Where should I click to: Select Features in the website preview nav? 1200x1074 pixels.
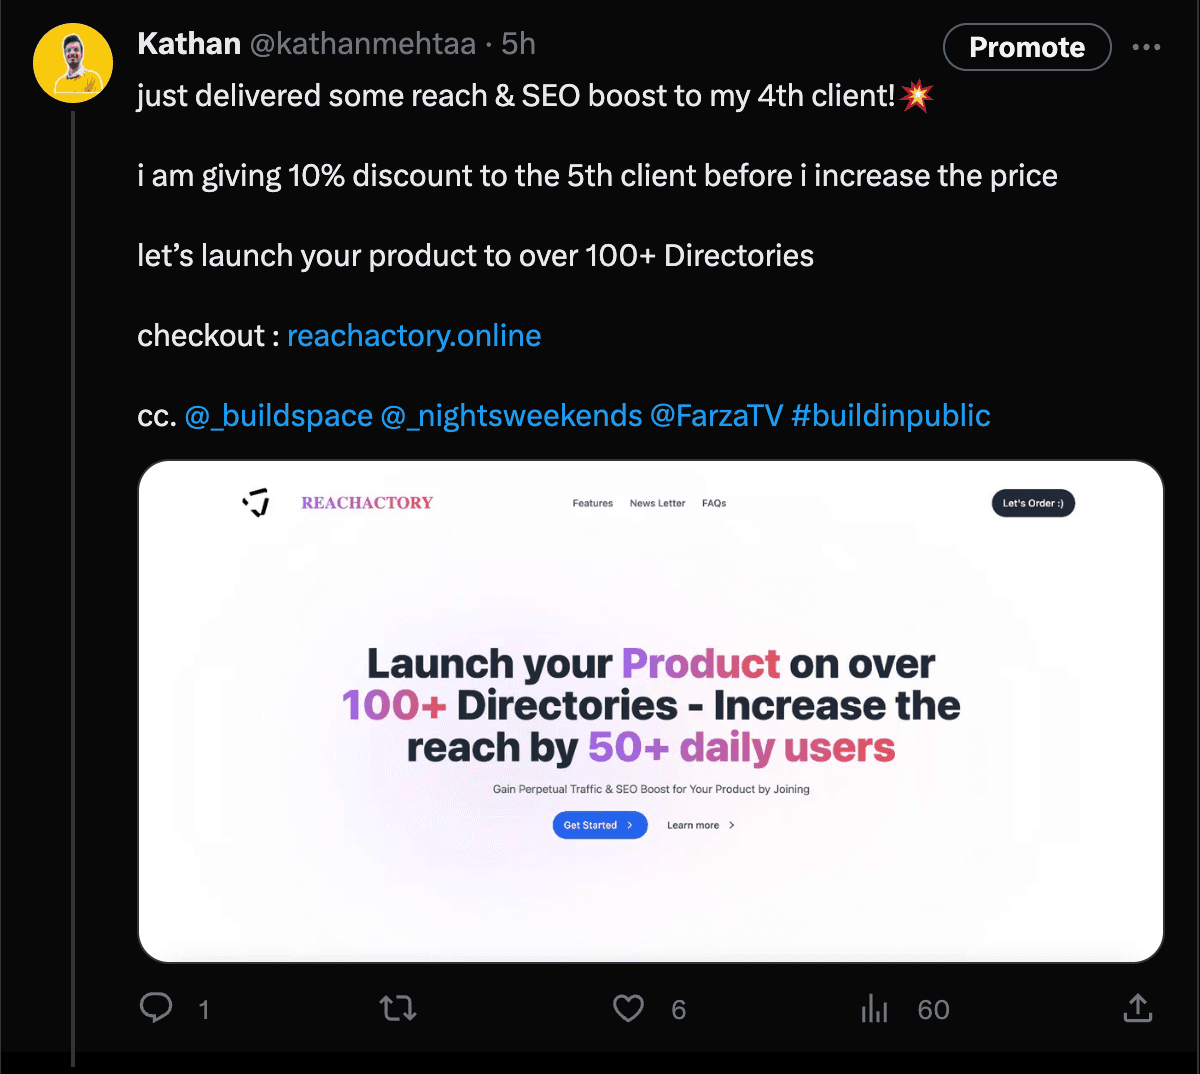click(x=593, y=503)
